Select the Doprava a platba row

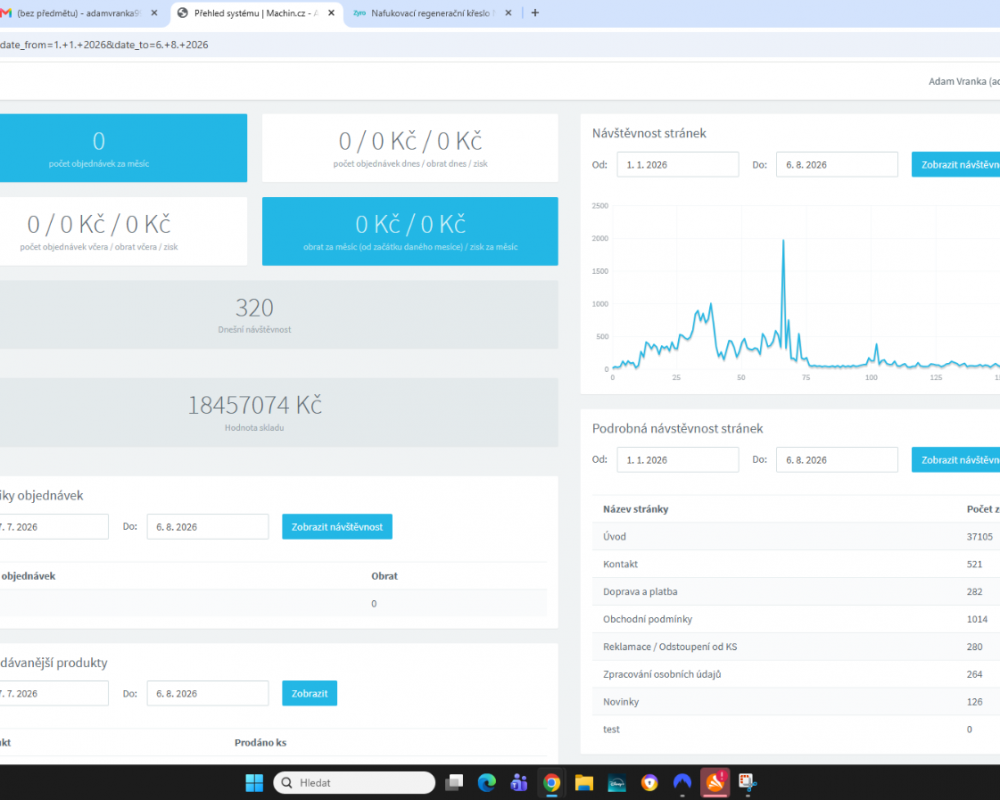click(x=796, y=591)
